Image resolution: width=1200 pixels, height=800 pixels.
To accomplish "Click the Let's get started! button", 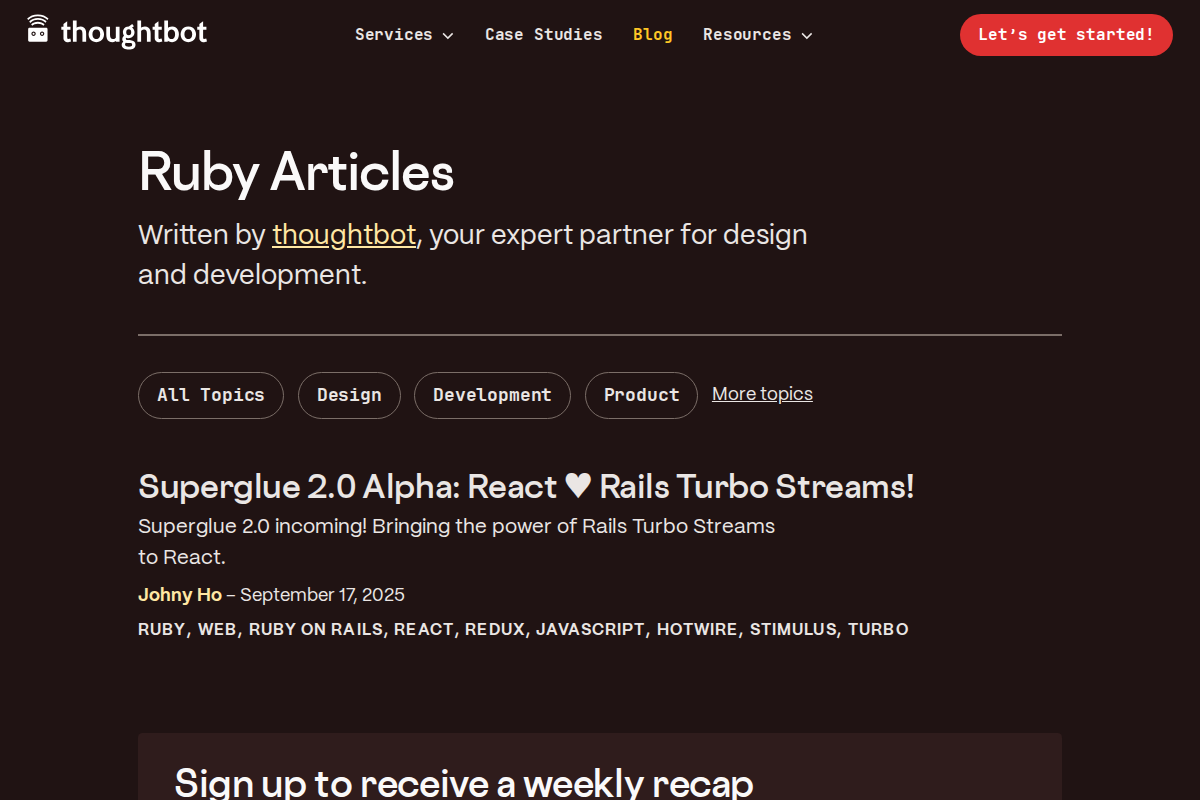I will pyautogui.click(x=1065, y=34).
